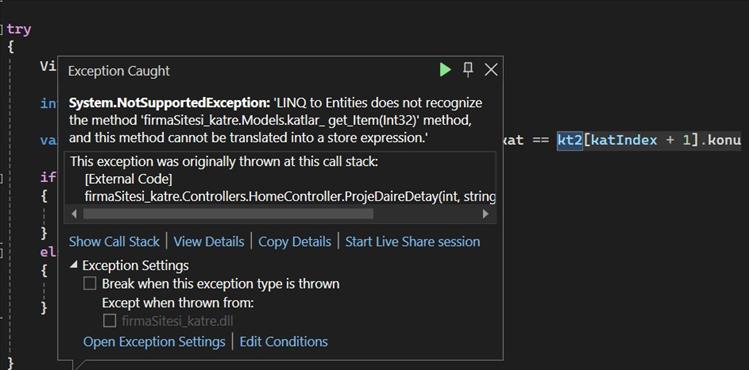
Task: Enable Break when this exception type is thrown
Action: click(90, 284)
